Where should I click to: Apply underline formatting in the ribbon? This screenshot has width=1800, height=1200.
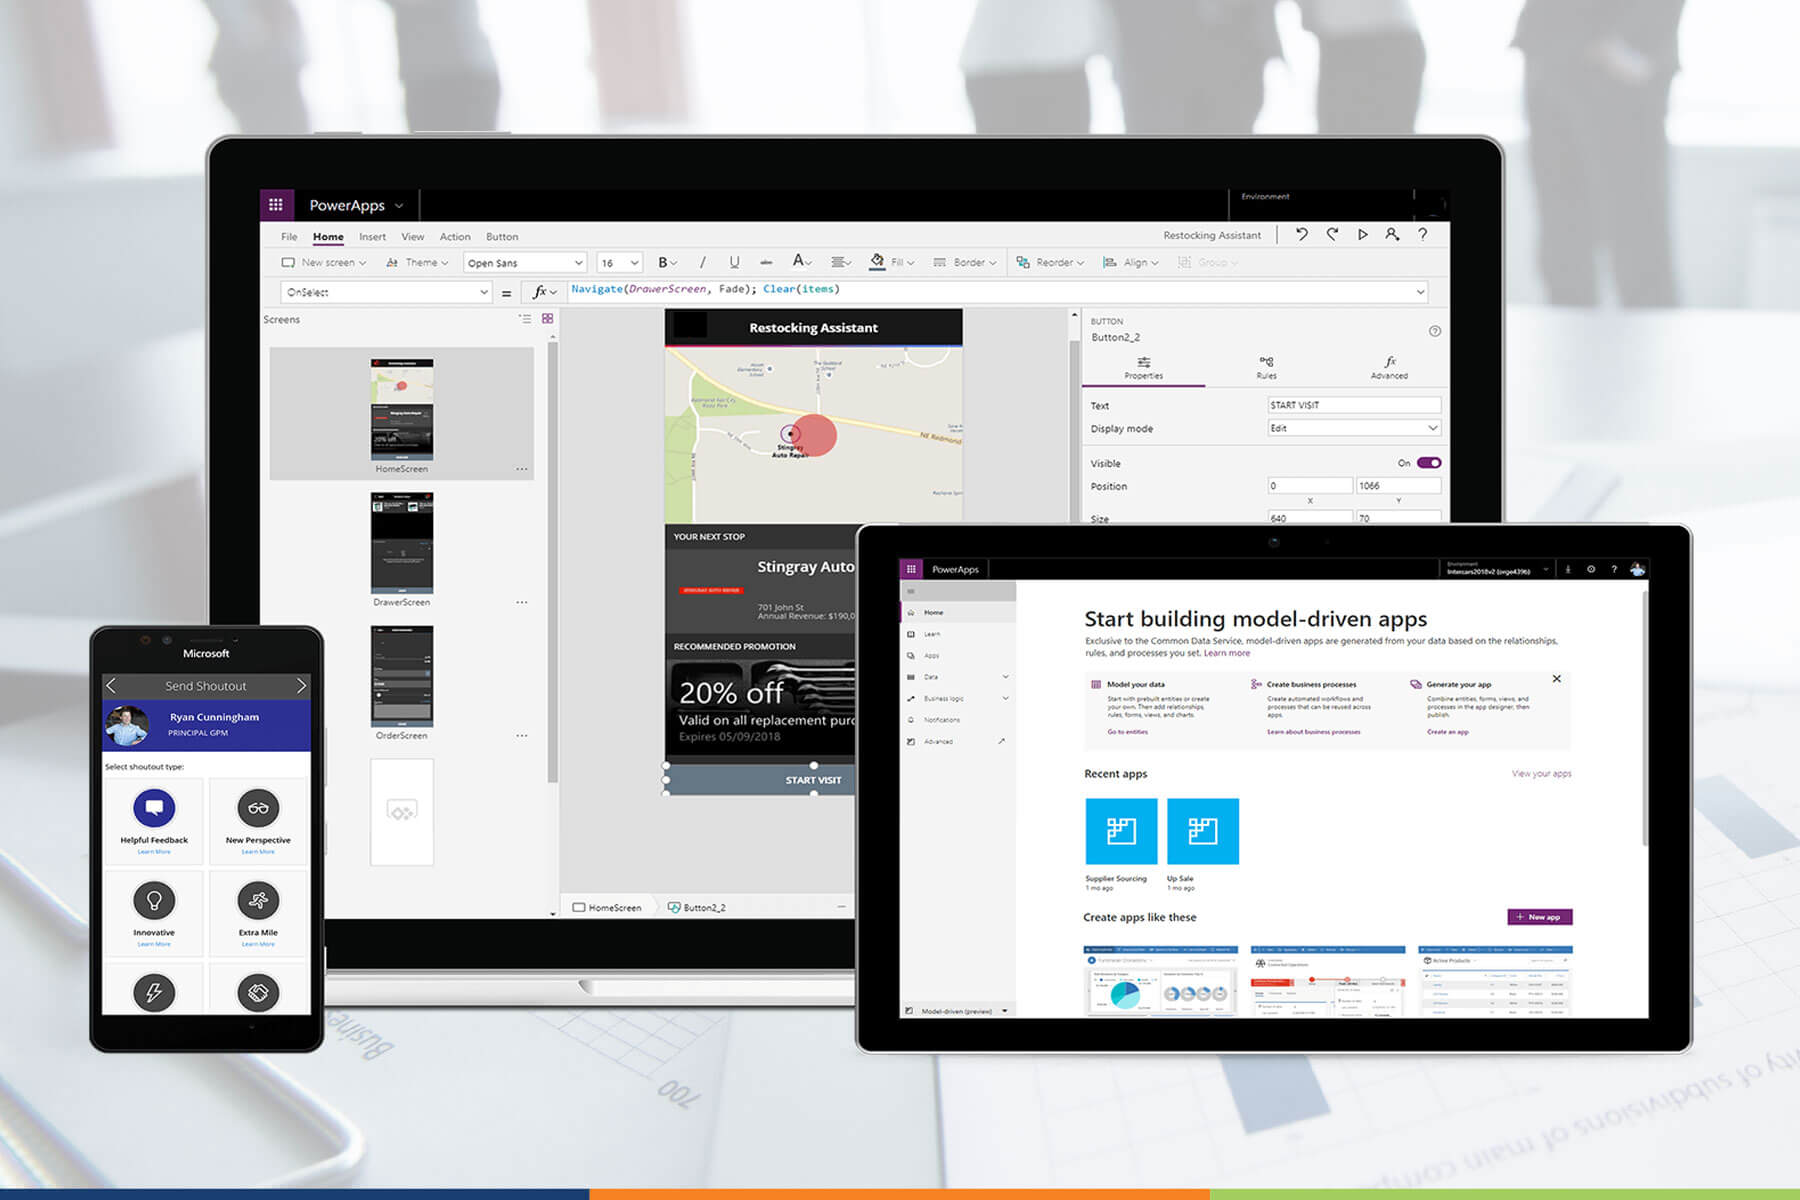click(x=734, y=262)
